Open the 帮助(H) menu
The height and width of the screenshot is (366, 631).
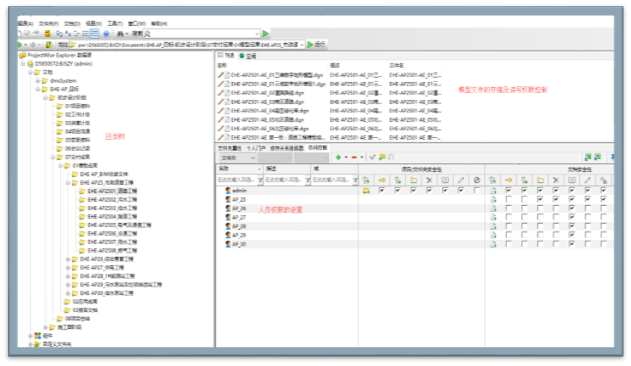(159, 23)
